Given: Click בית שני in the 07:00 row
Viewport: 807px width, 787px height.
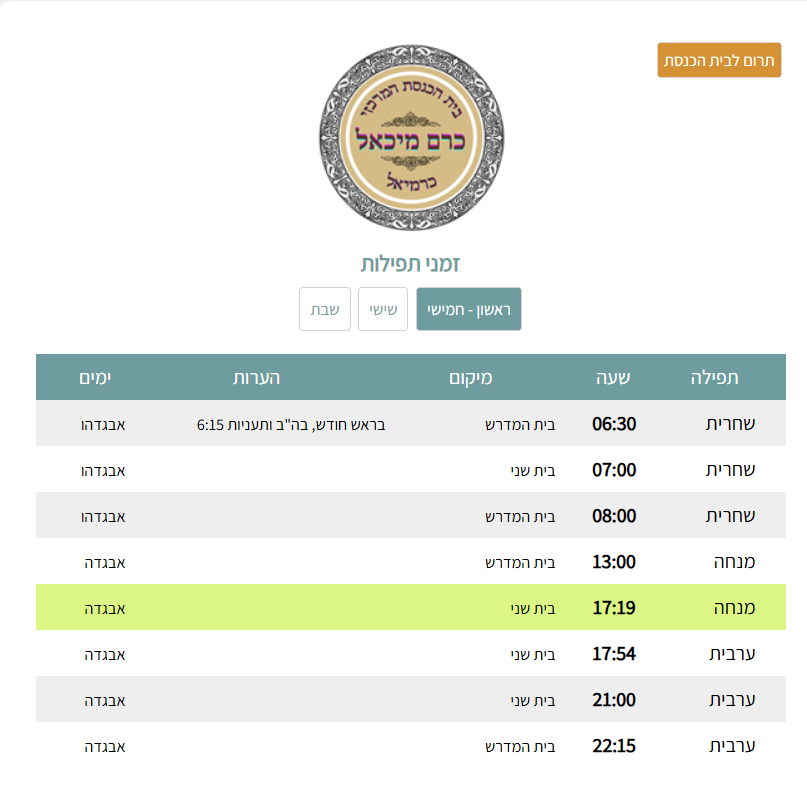Looking at the screenshot, I should coord(533,471).
